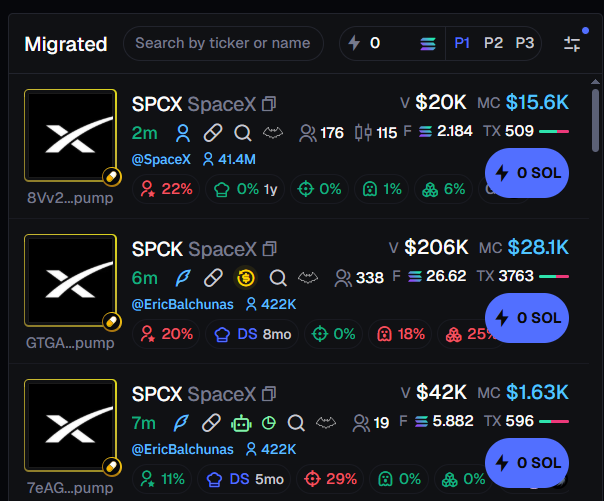This screenshot has width=604, height=501.
Task: Select preset P1
Action: (462, 43)
